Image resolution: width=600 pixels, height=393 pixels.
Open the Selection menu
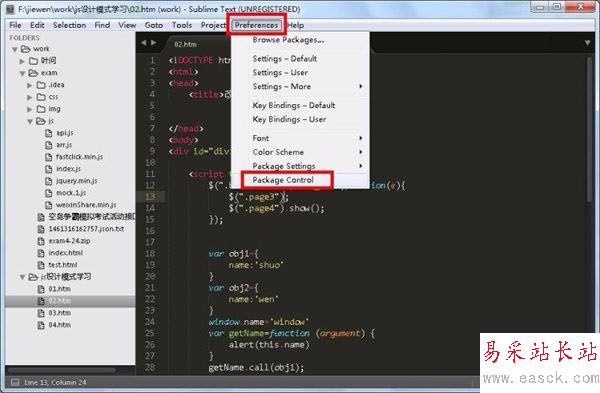pos(69,25)
